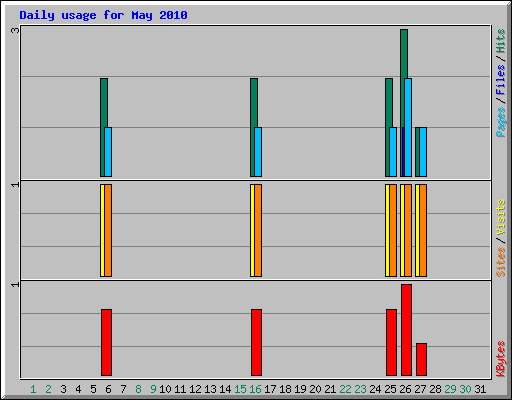Click the orange sites bar for day 26
Screen dimensions: 512x400
click(x=408, y=230)
